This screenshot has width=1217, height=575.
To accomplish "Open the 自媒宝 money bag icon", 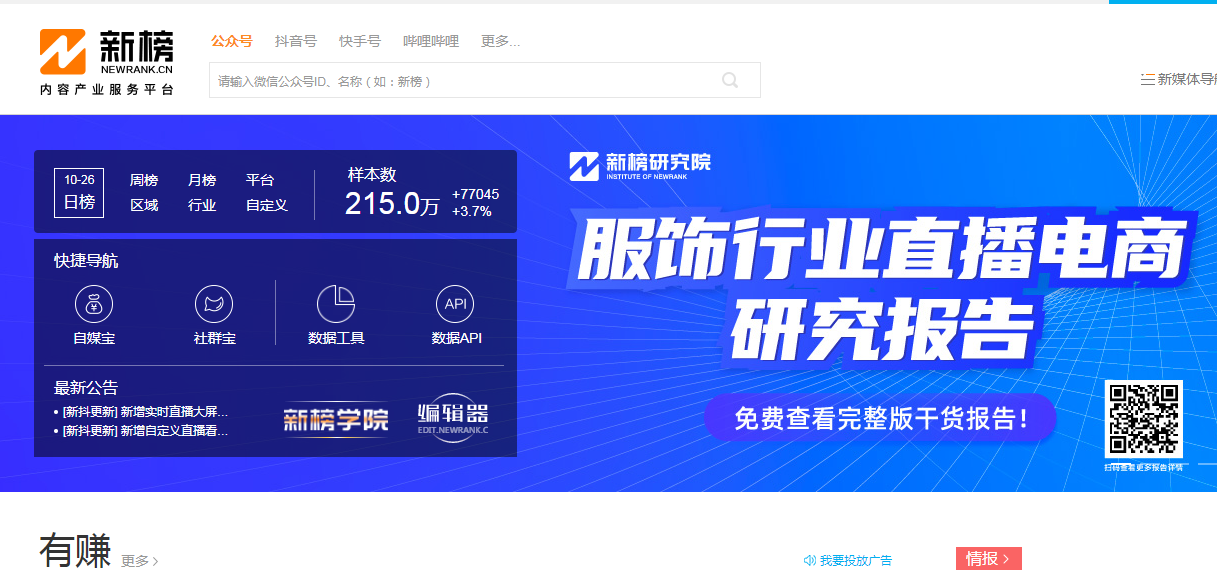I will coord(94,303).
